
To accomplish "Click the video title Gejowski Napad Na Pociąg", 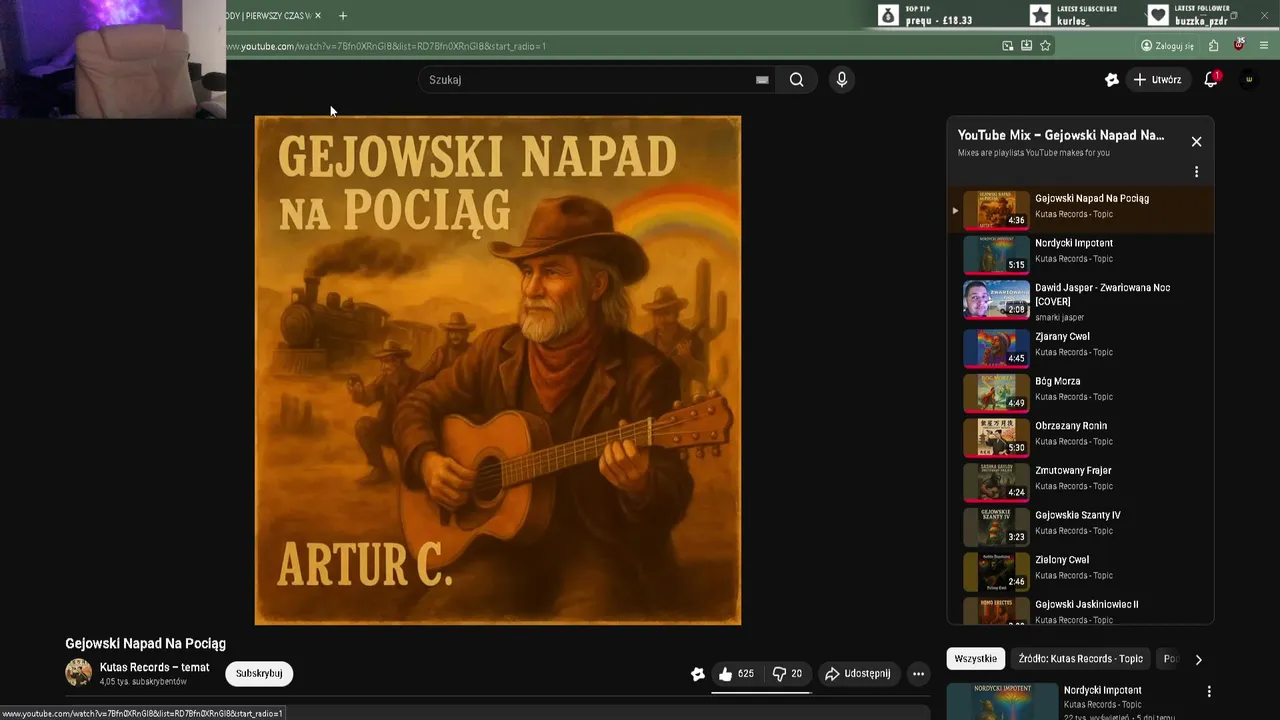I will pos(146,643).
